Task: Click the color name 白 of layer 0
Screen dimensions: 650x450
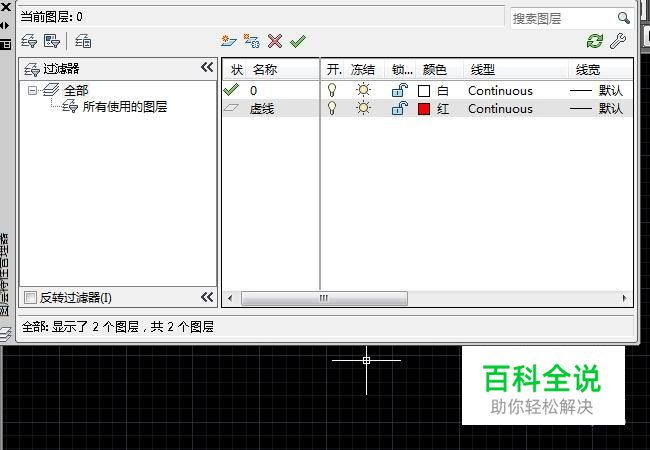Action: click(x=443, y=90)
